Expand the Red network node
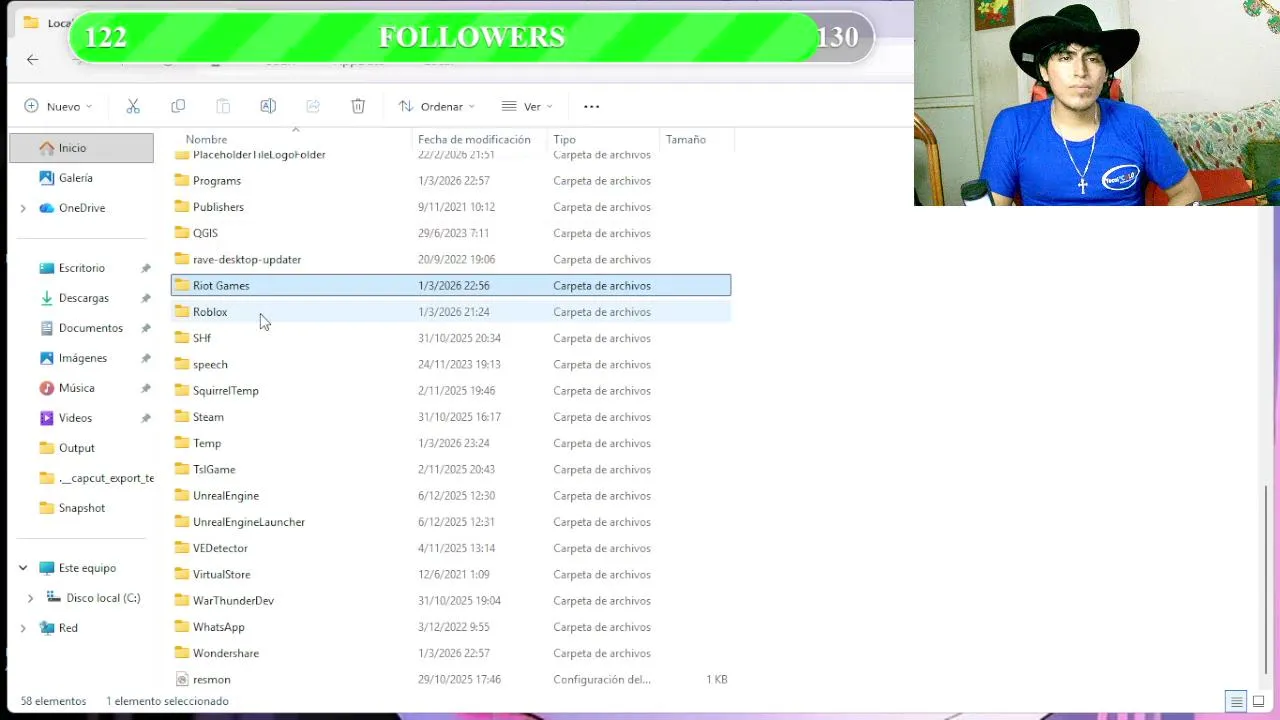The image size is (1280, 720). pyautogui.click(x=23, y=628)
